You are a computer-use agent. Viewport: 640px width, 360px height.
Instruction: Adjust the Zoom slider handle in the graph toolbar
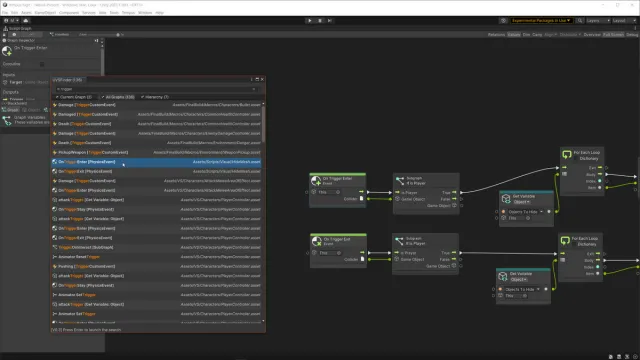(x=118, y=35)
